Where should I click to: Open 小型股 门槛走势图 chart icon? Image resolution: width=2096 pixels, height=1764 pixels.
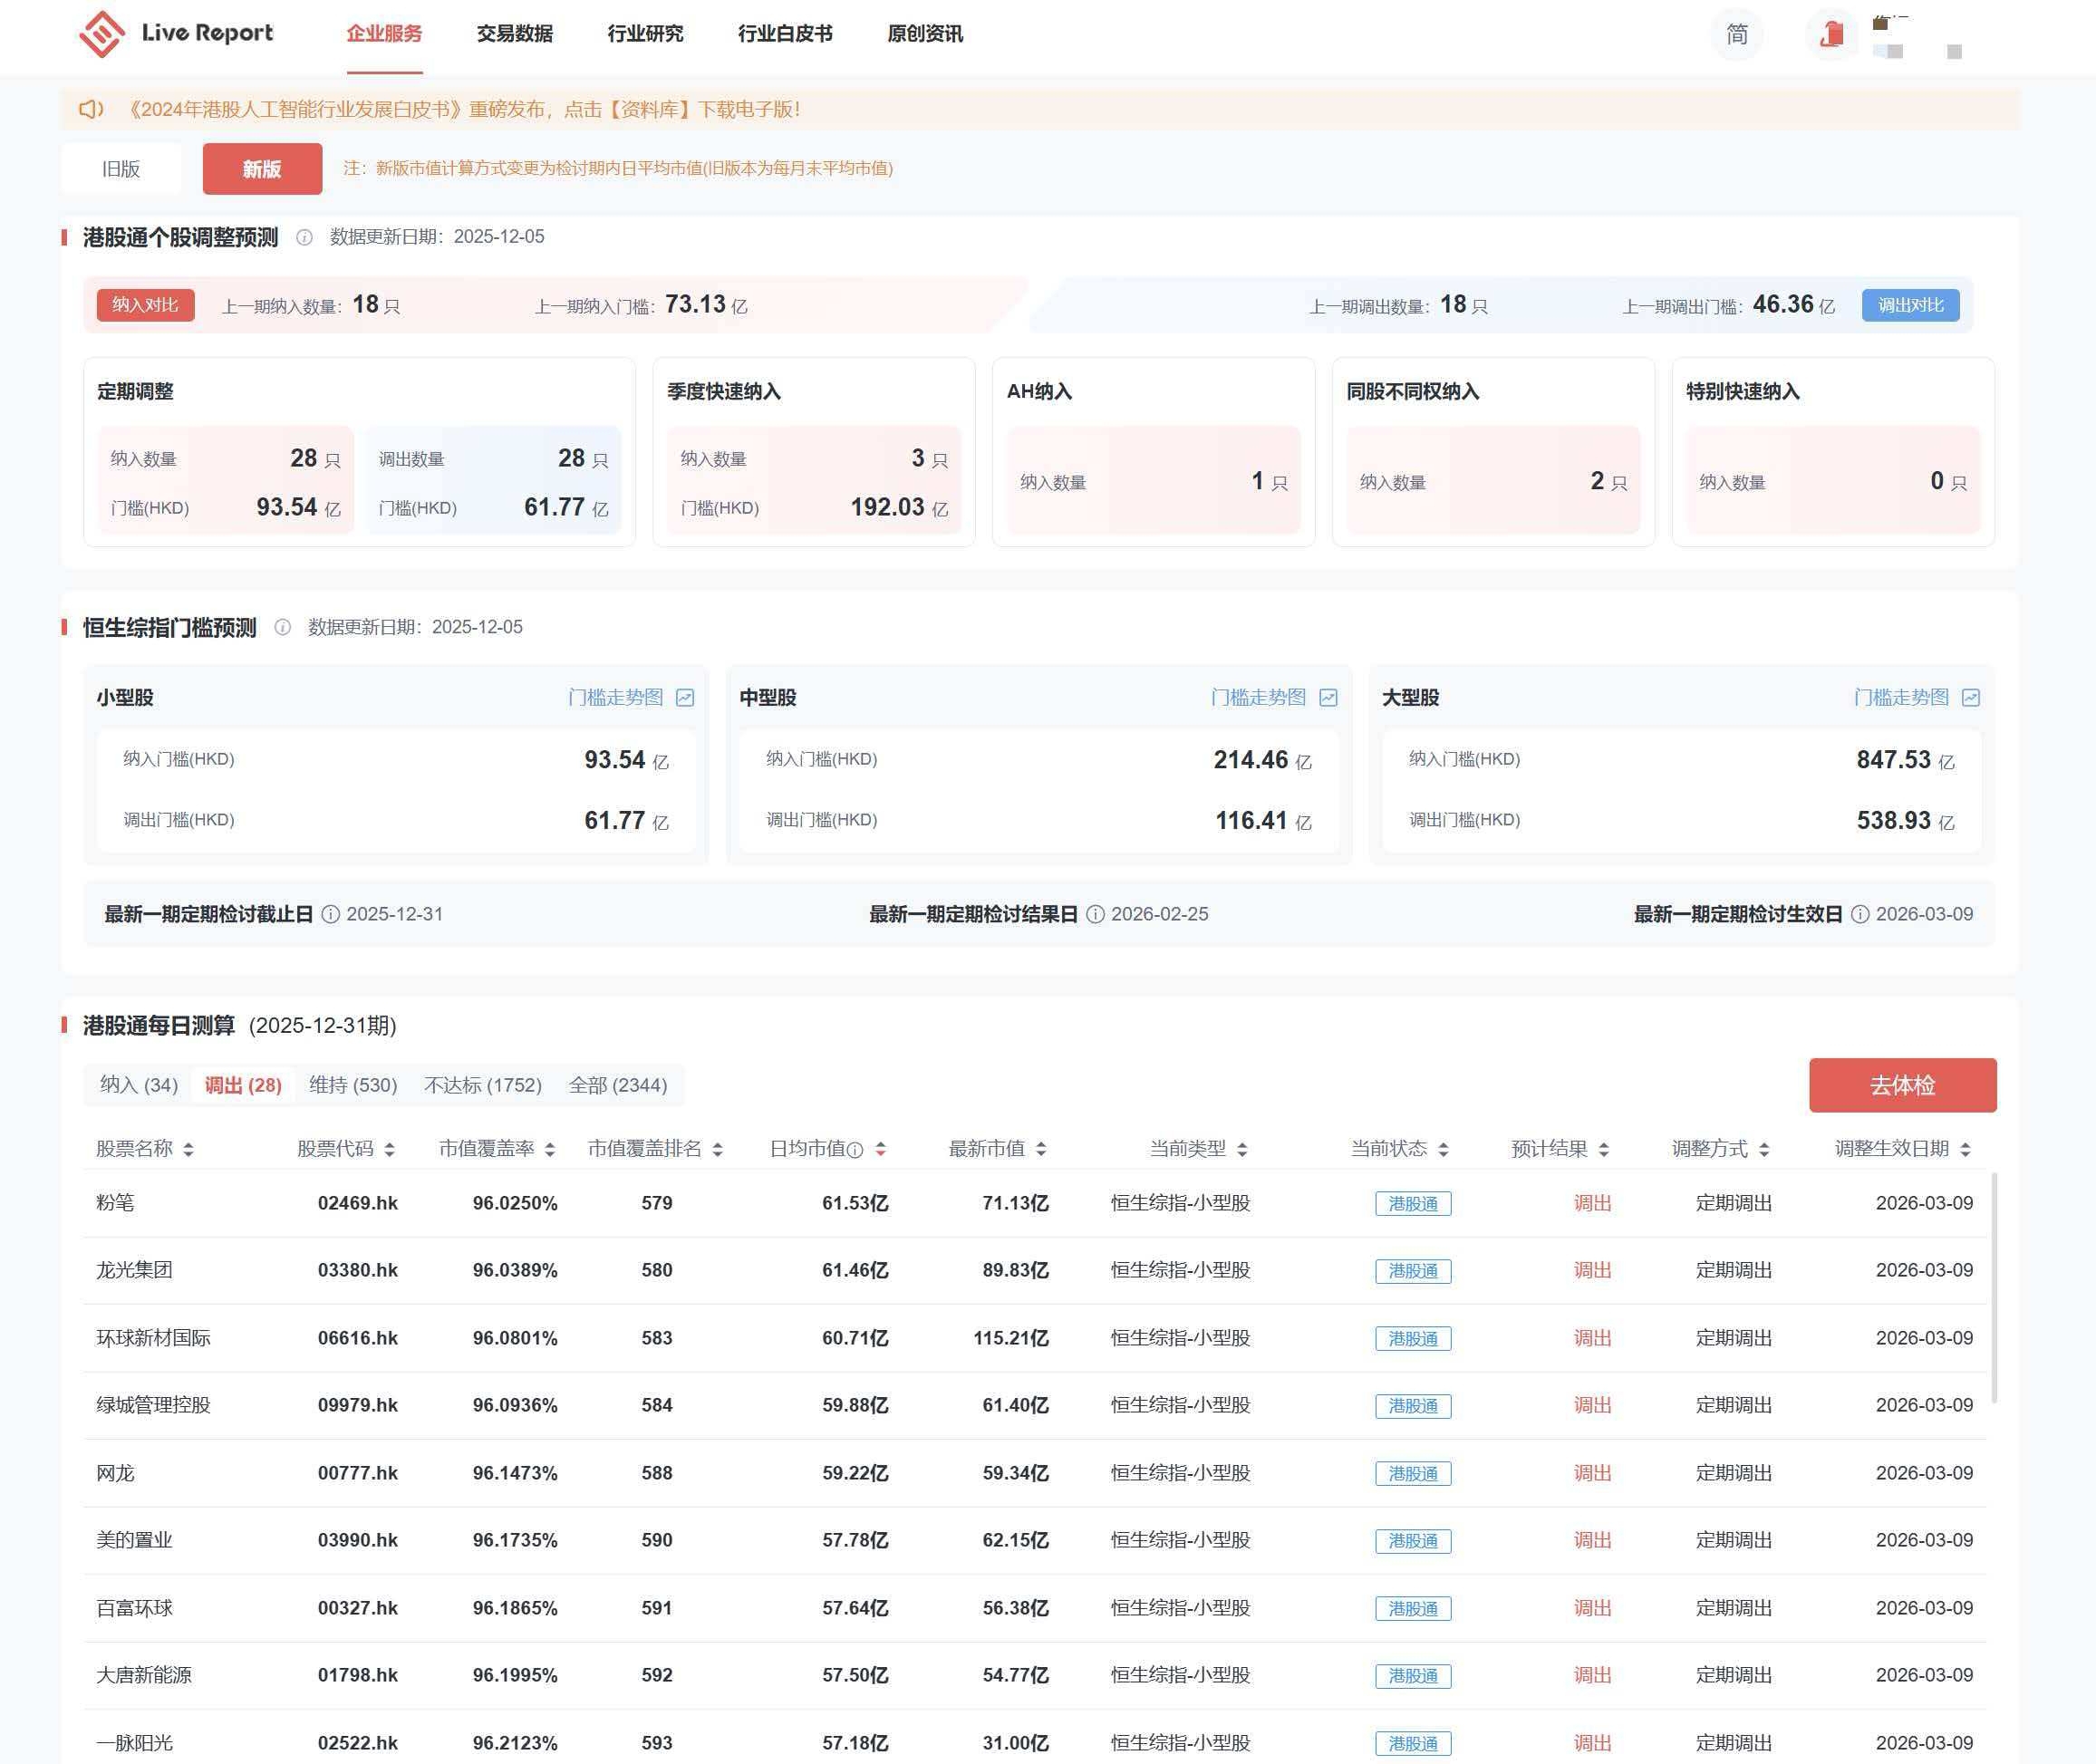click(x=685, y=698)
